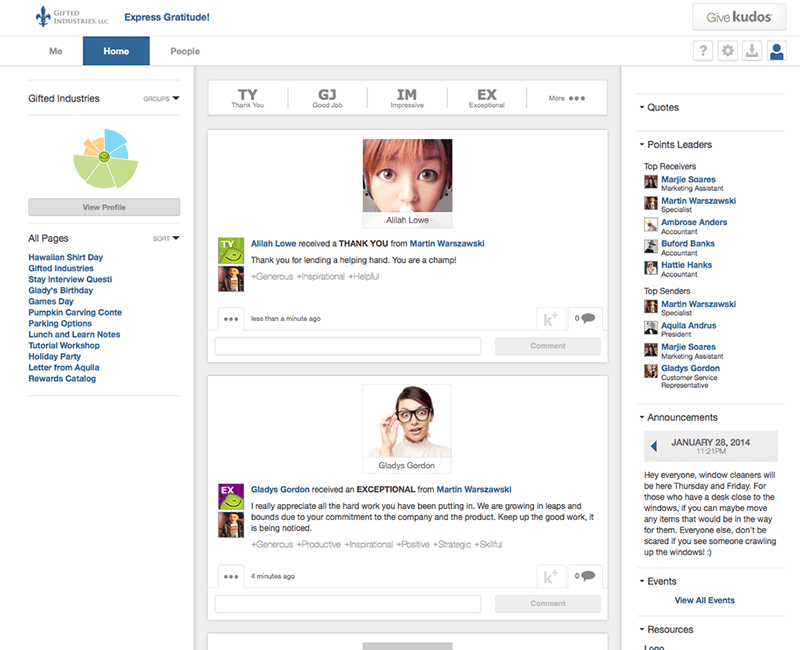
Task: Open the help question mark icon
Action: click(703, 51)
